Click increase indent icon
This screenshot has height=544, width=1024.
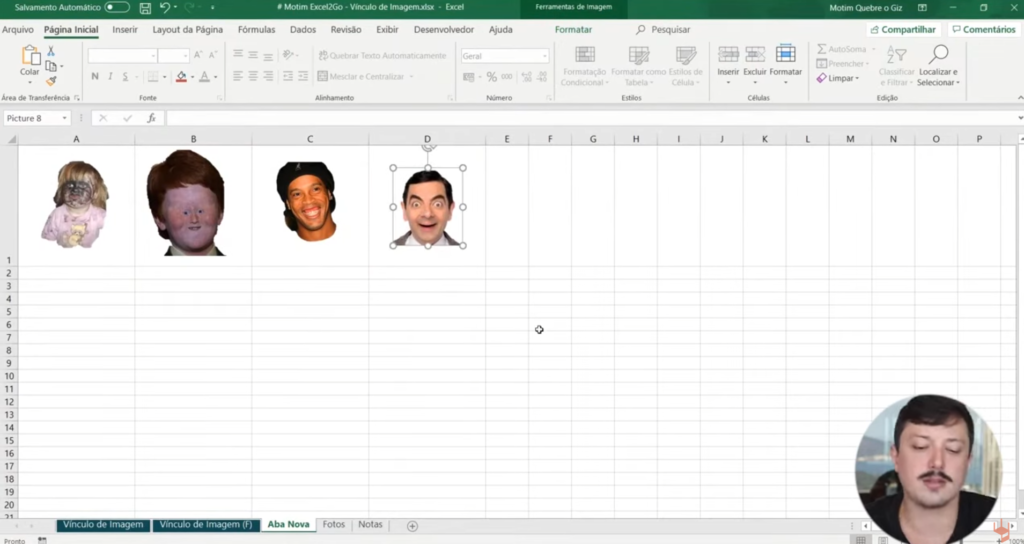[303, 76]
